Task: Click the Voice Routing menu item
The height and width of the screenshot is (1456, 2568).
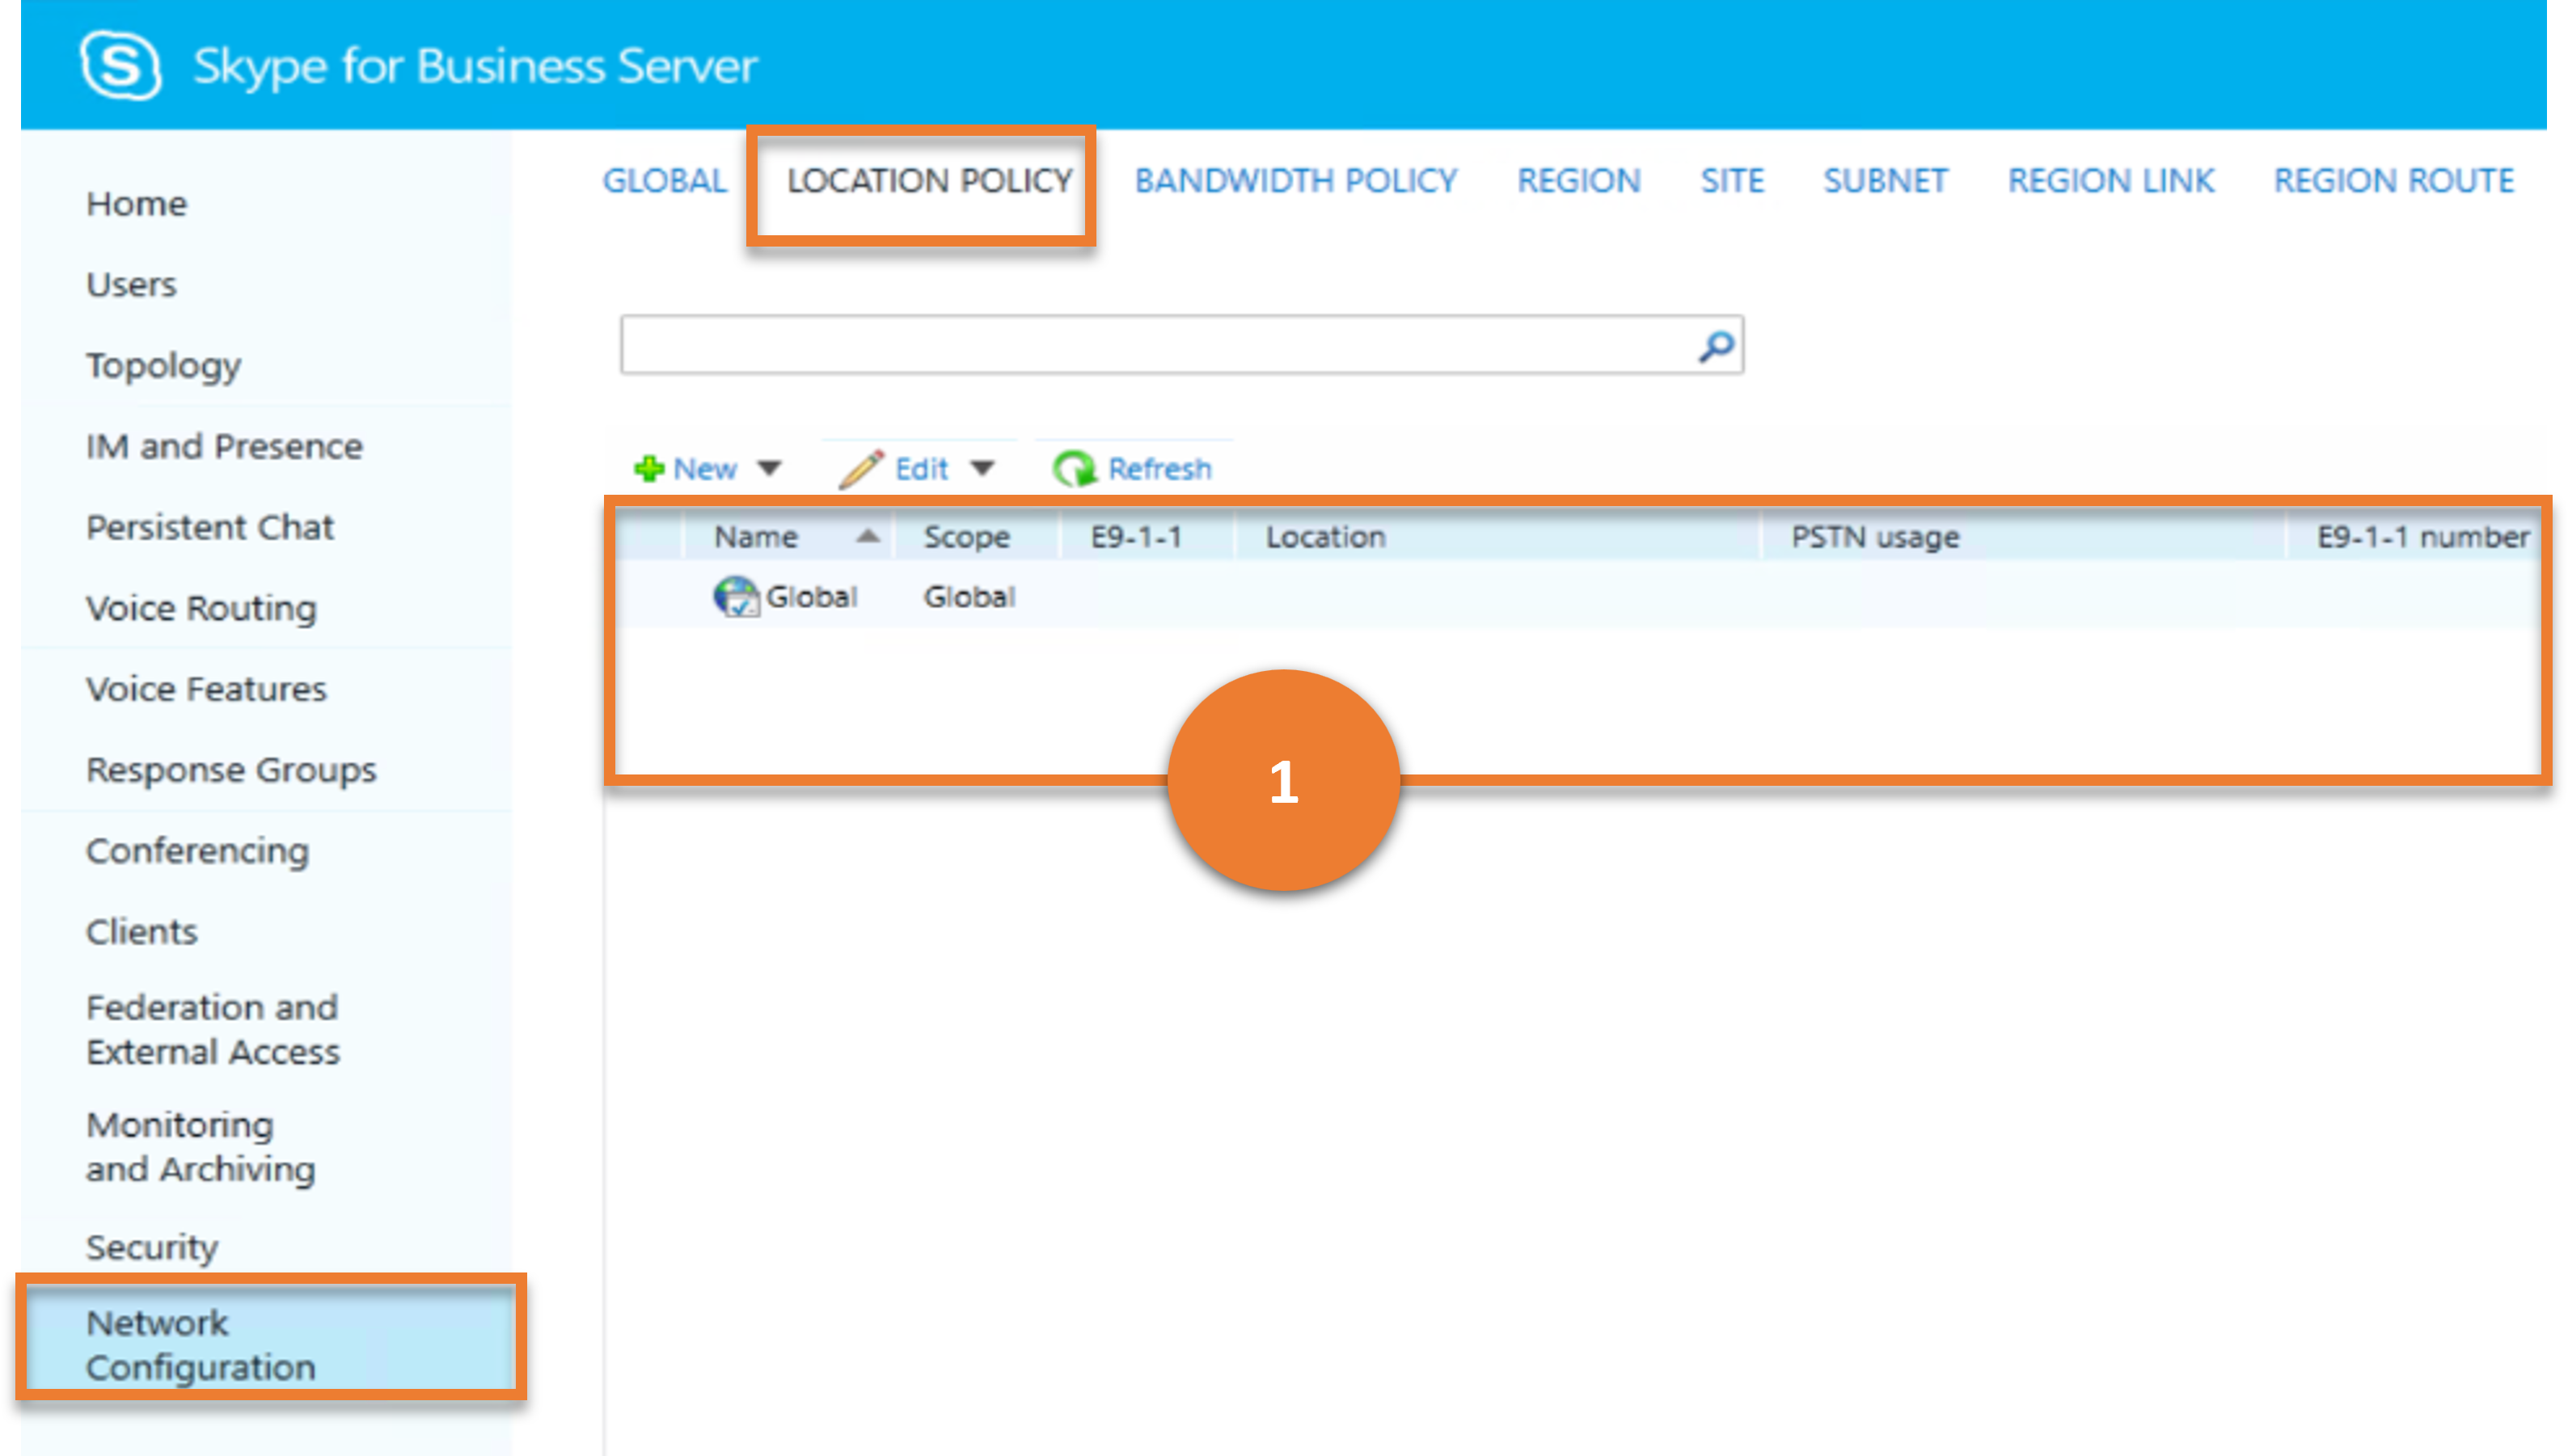Action: pyautogui.click(x=199, y=606)
